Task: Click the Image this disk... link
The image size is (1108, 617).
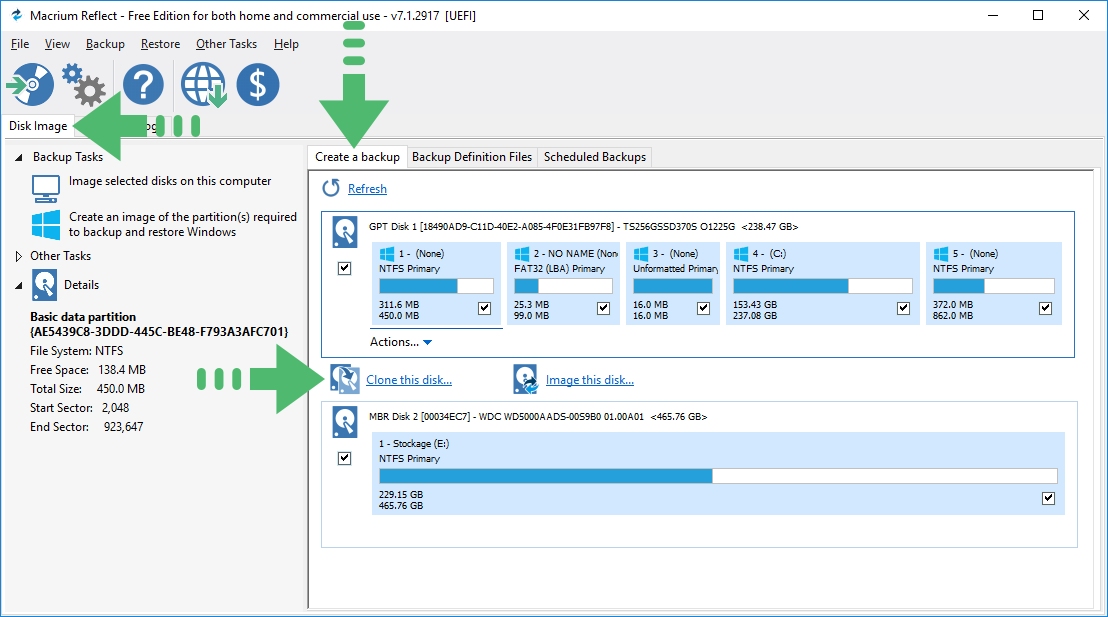Action: coord(590,380)
